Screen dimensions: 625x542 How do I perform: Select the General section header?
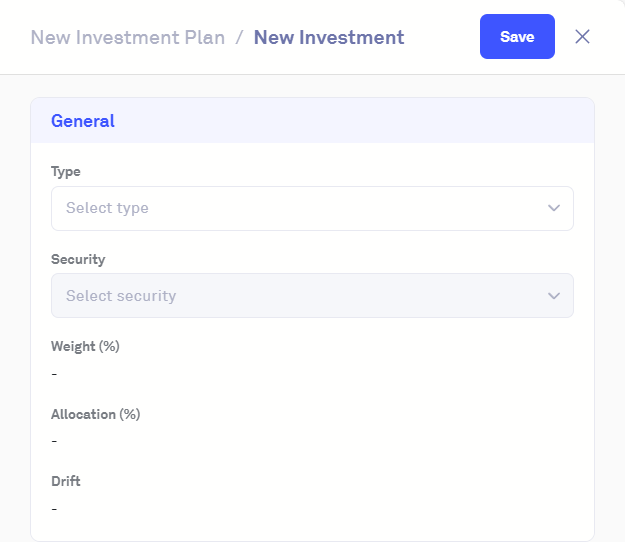83,121
